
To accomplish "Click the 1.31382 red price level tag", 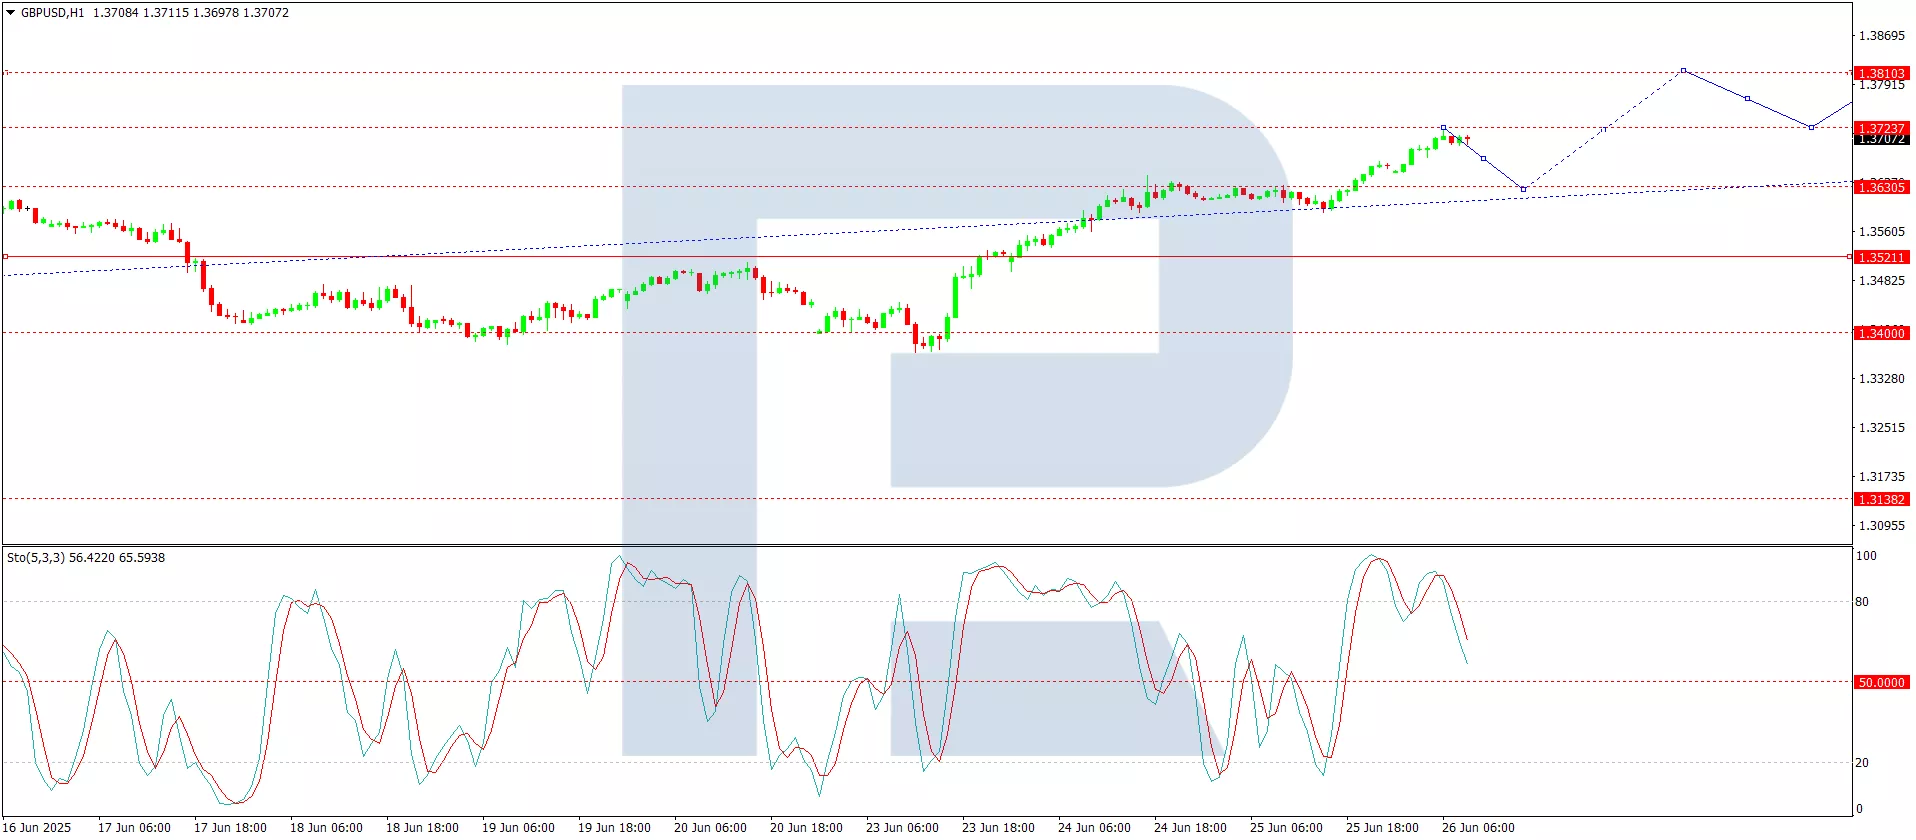I will point(1881,499).
